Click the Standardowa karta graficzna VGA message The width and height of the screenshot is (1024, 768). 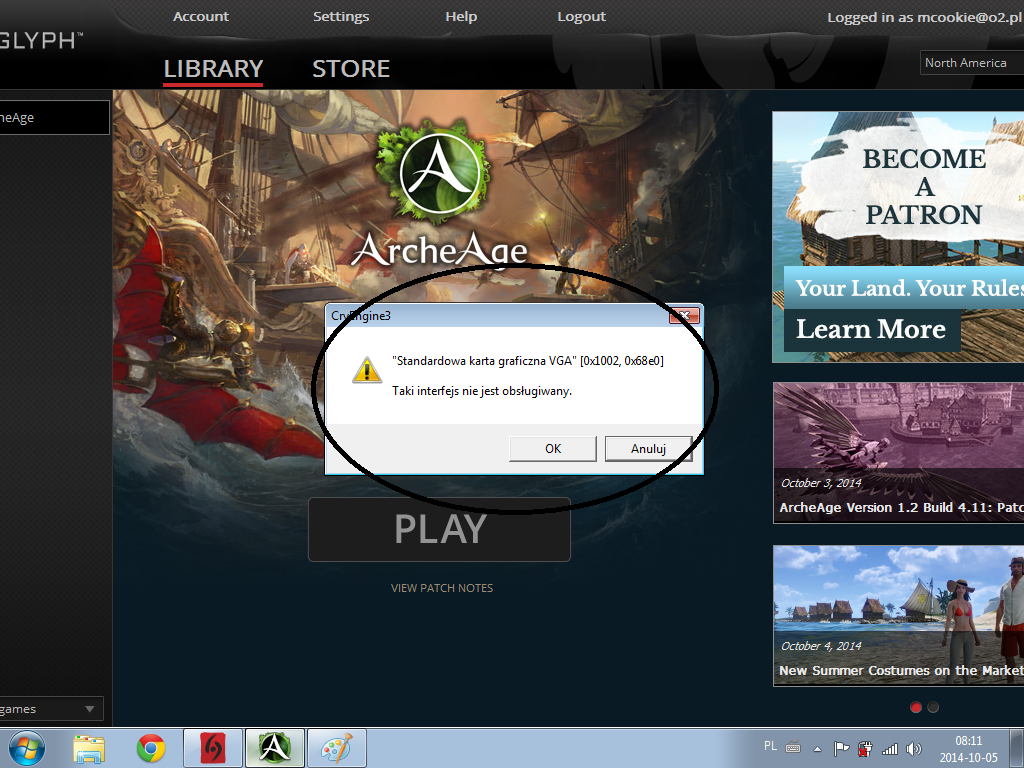(x=528, y=360)
